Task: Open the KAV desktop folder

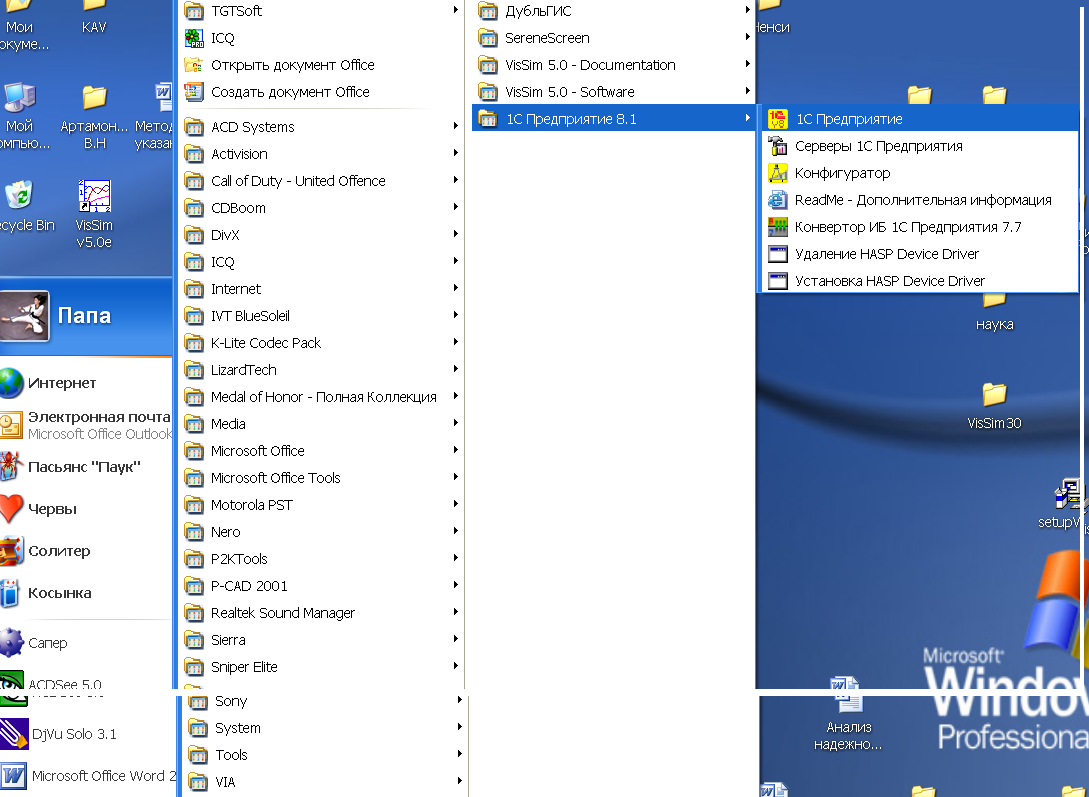Action: pyautogui.click(x=94, y=17)
